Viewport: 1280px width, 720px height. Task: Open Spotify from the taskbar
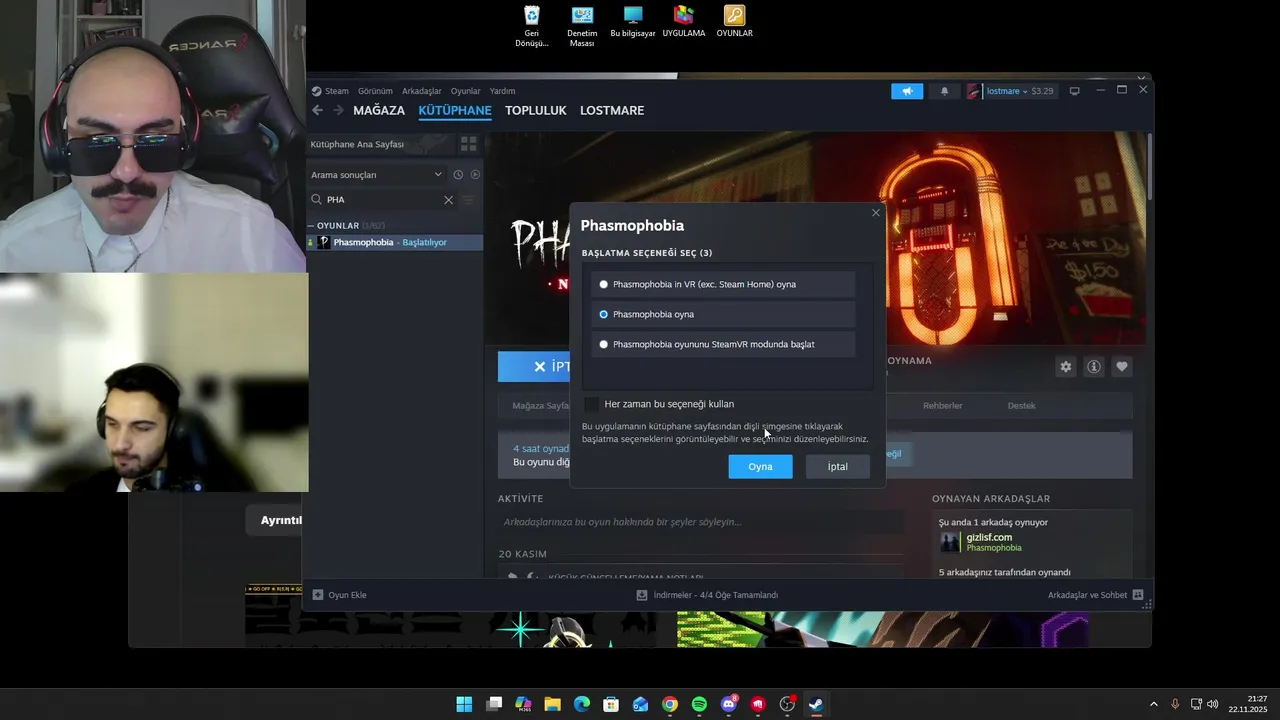point(699,704)
